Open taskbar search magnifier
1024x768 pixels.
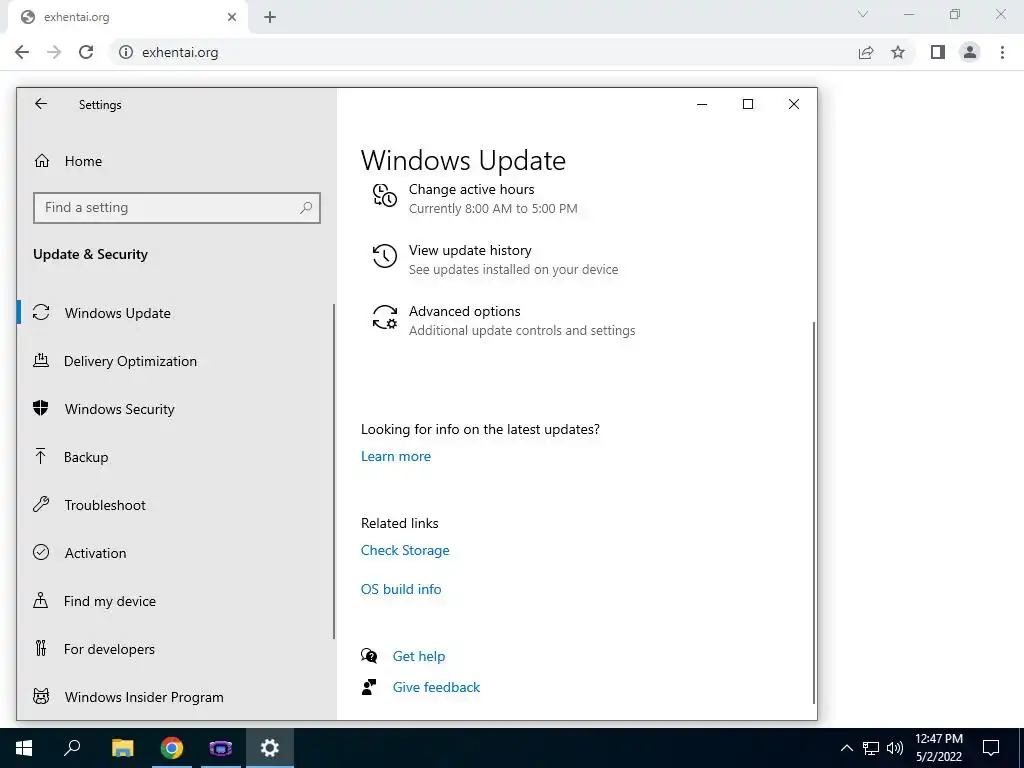pyautogui.click(x=72, y=748)
